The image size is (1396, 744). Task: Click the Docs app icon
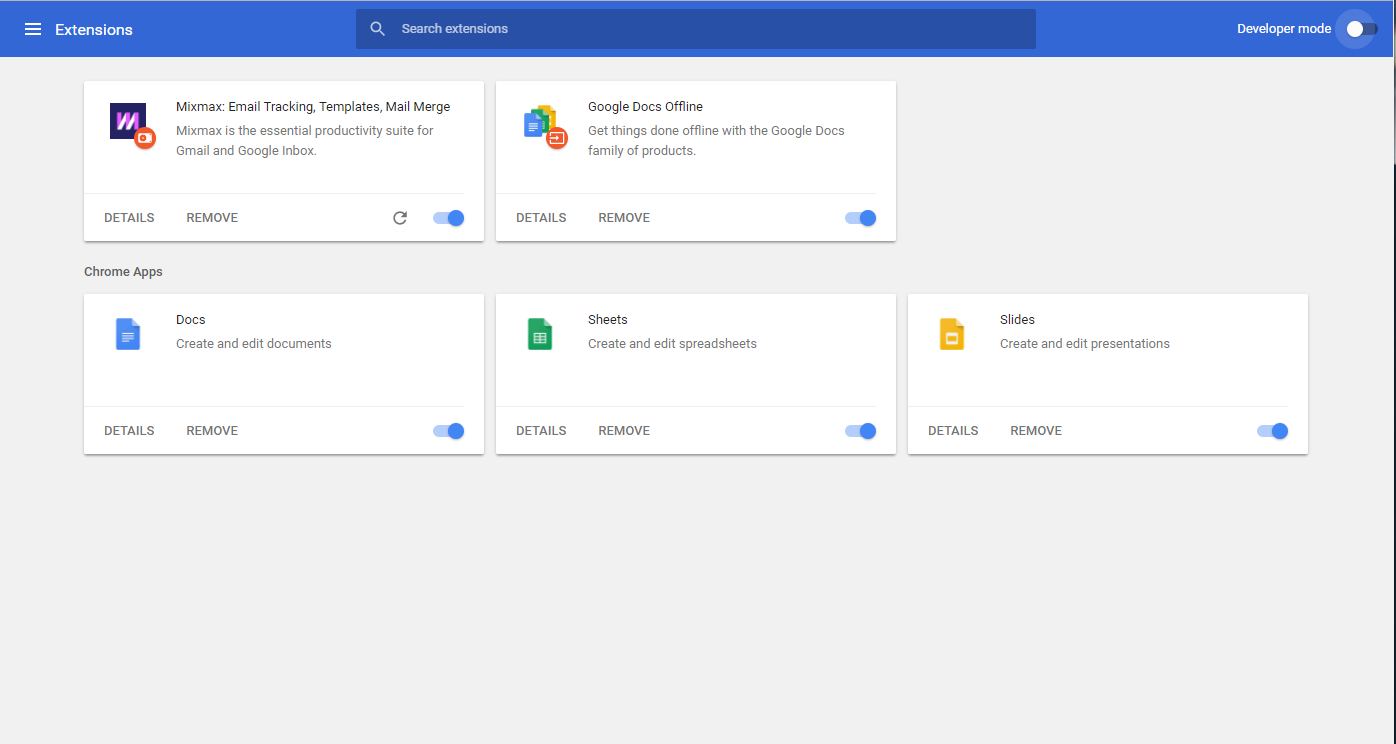[x=128, y=334]
